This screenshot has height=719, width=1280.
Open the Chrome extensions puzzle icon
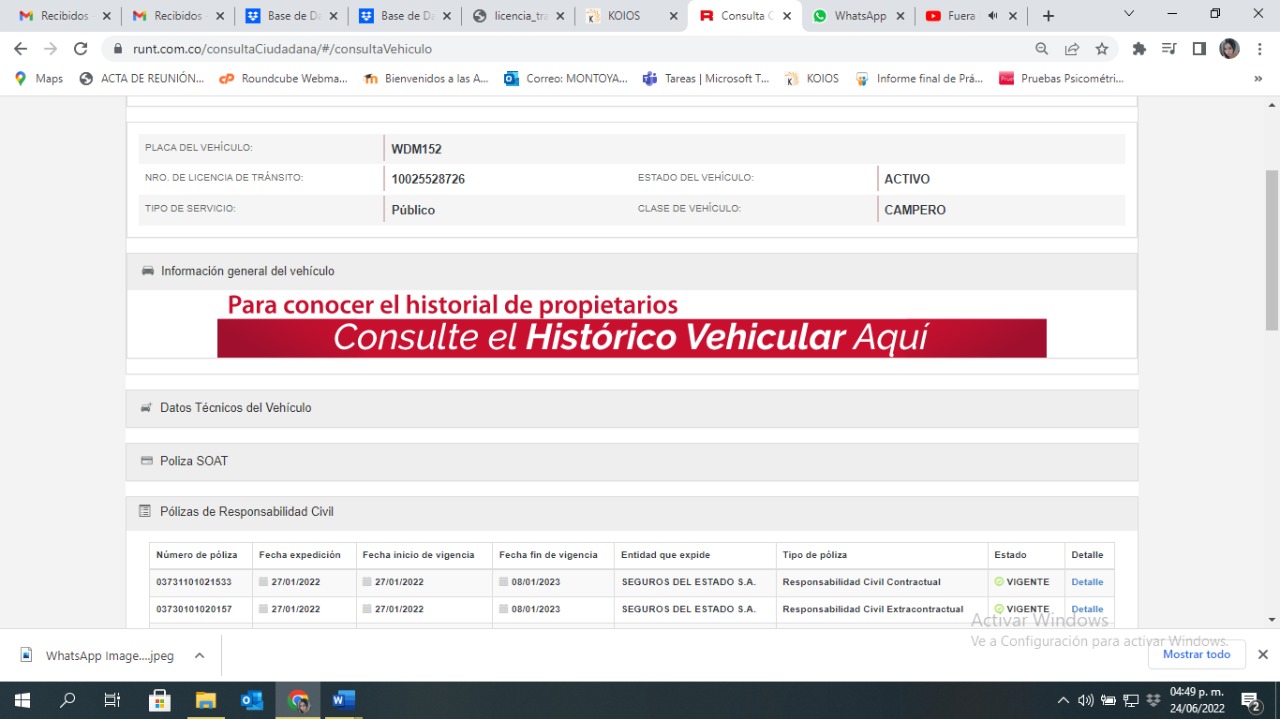coord(1139,49)
